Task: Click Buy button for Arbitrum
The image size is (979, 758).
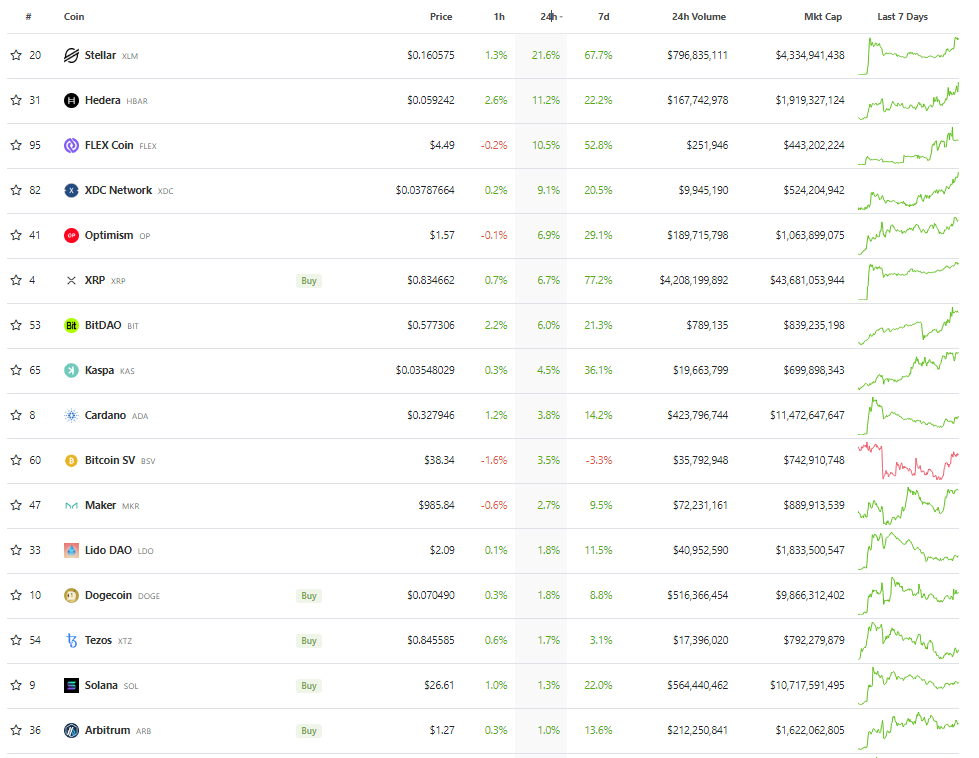Action: tap(309, 730)
